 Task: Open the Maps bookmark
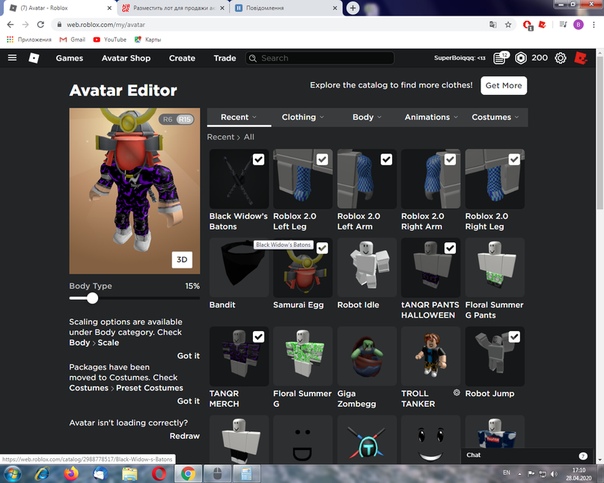click(148, 39)
